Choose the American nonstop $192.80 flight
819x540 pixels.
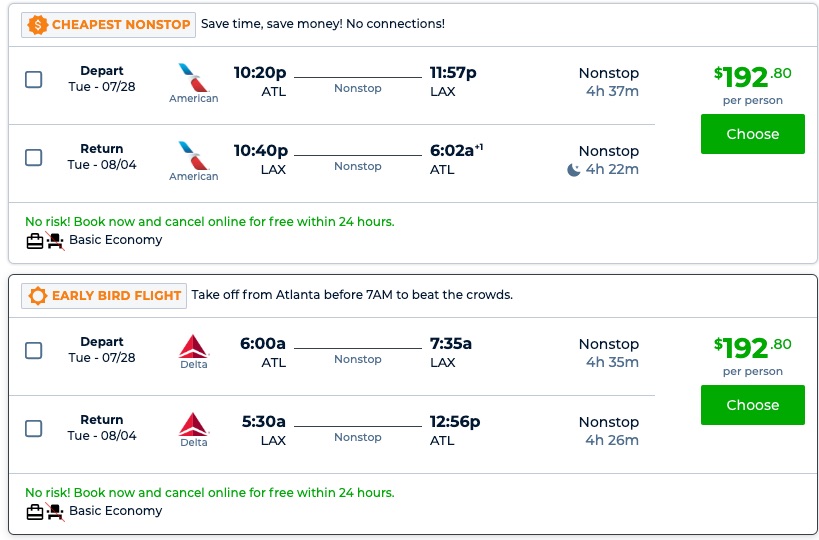click(x=752, y=134)
